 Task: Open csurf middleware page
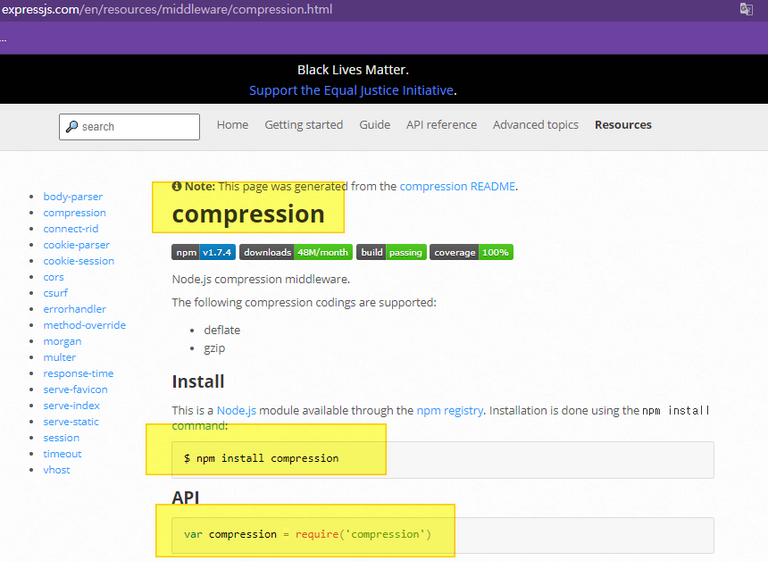[x=55, y=293]
